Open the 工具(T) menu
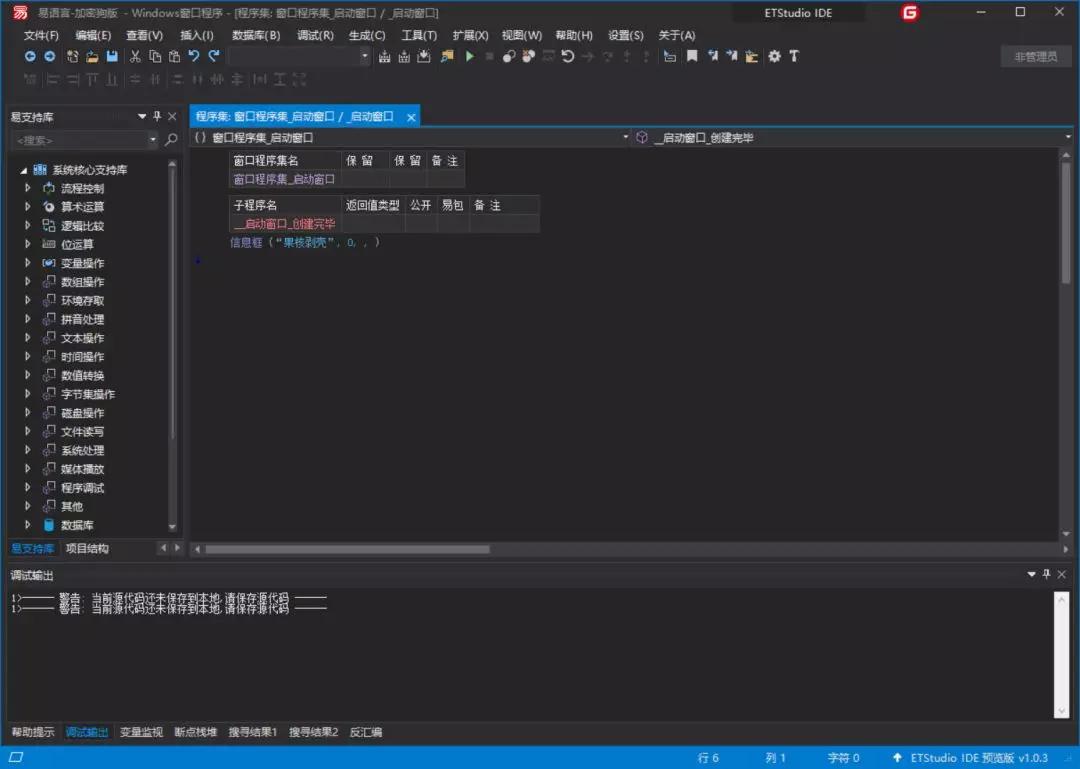This screenshot has height=769, width=1080. pos(418,35)
